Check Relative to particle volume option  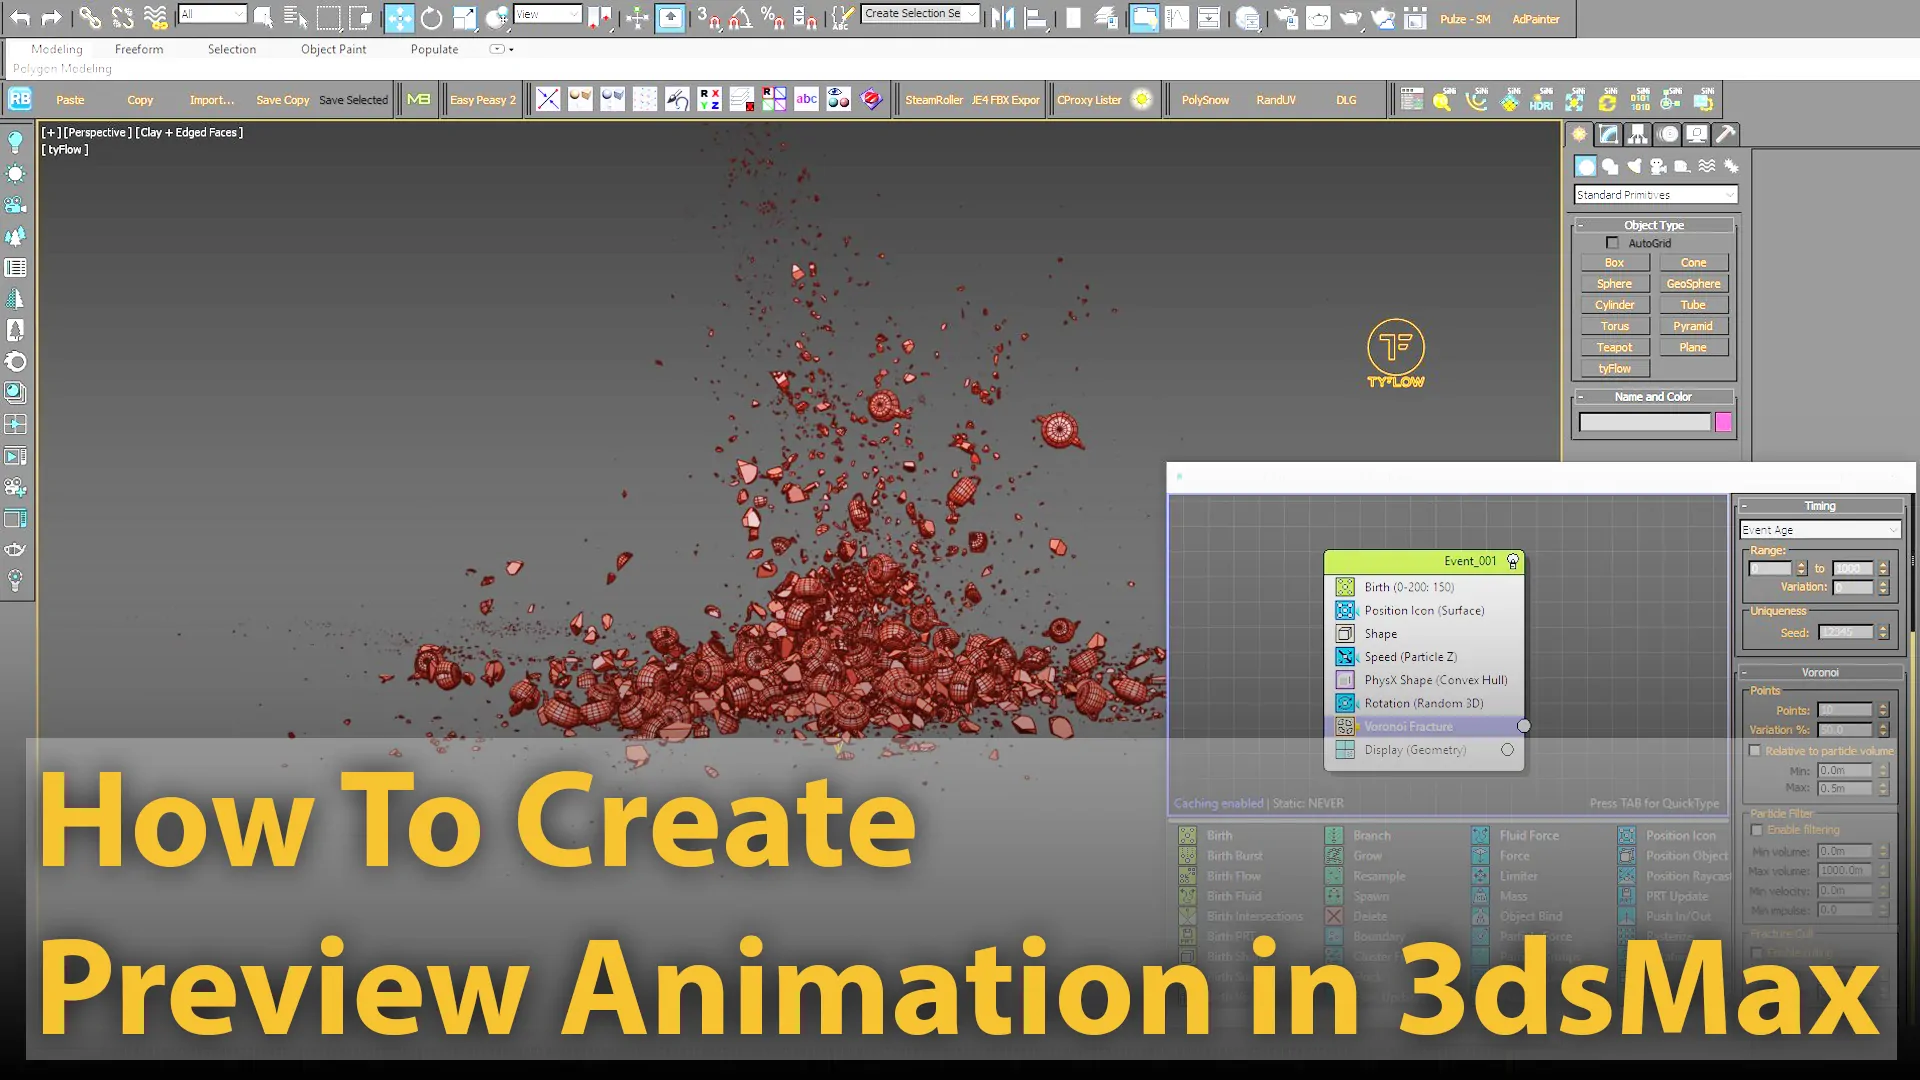point(1755,750)
